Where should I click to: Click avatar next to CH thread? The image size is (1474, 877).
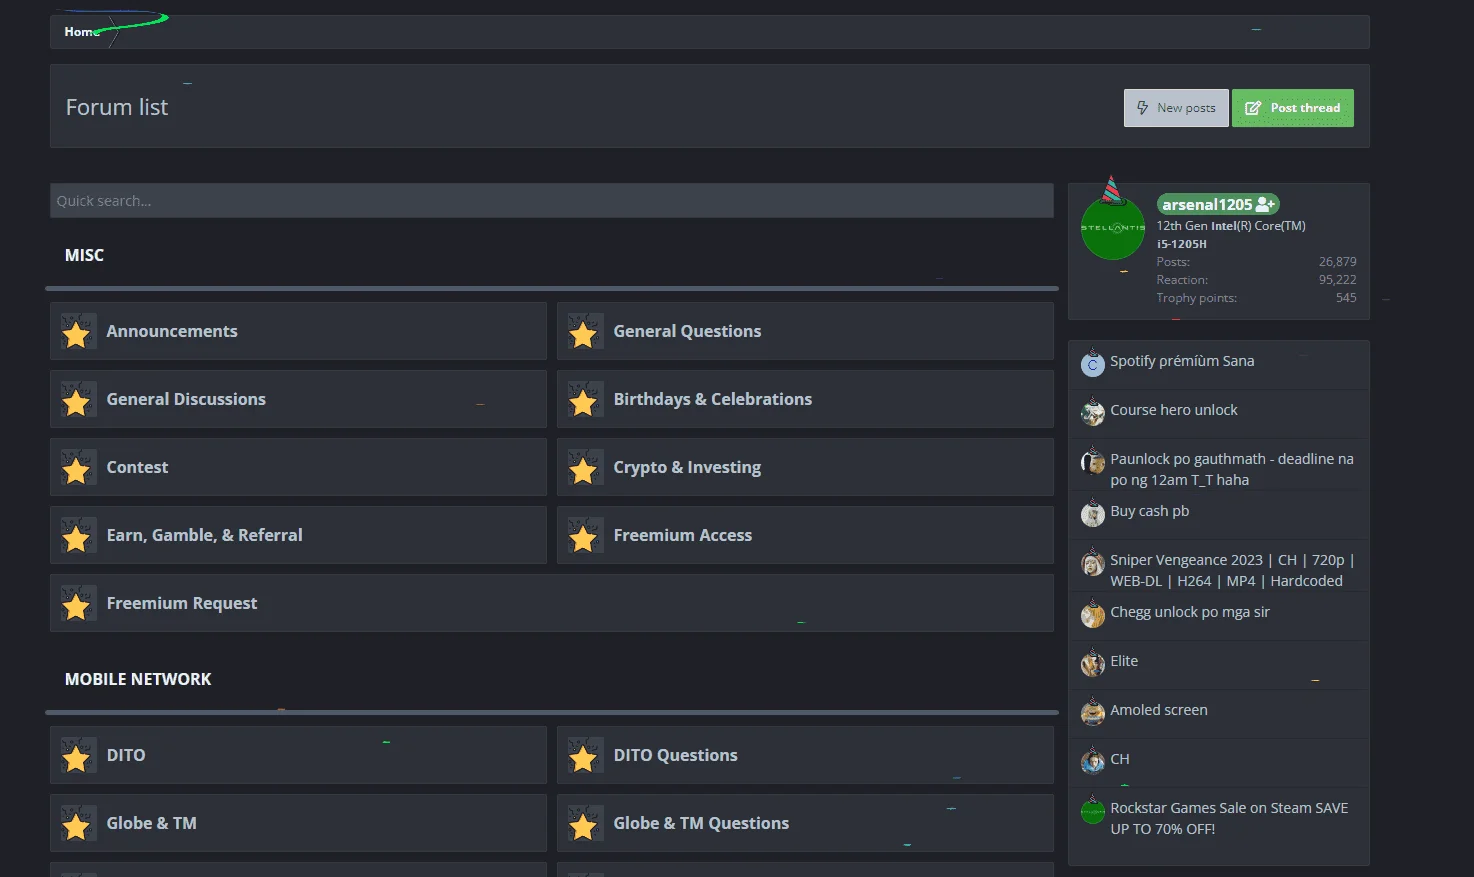pyautogui.click(x=1093, y=762)
